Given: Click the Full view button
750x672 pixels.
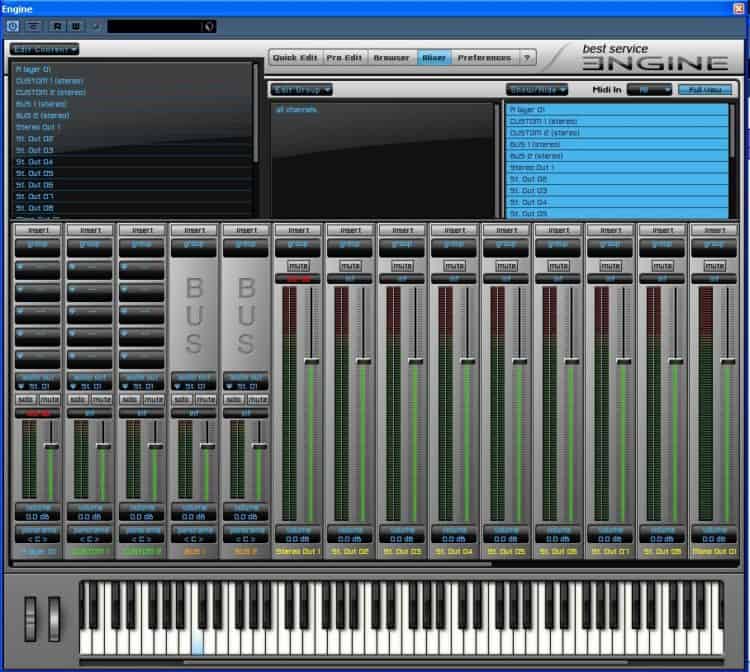Looking at the screenshot, I should click(x=705, y=89).
